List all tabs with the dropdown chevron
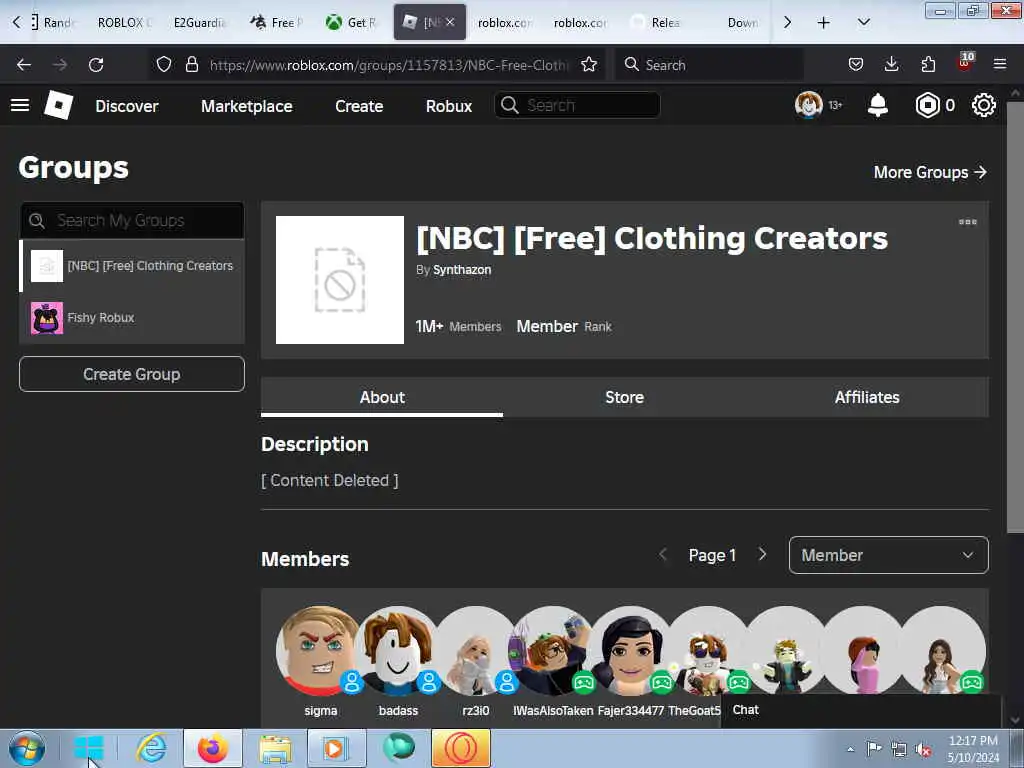This screenshot has width=1024, height=768. coord(863,22)
